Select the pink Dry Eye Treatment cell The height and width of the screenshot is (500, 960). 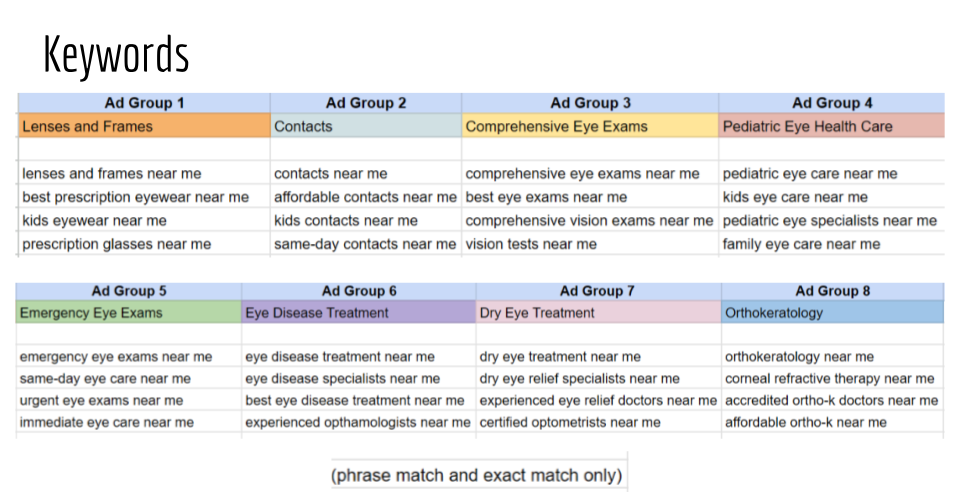tap(598, 313)
